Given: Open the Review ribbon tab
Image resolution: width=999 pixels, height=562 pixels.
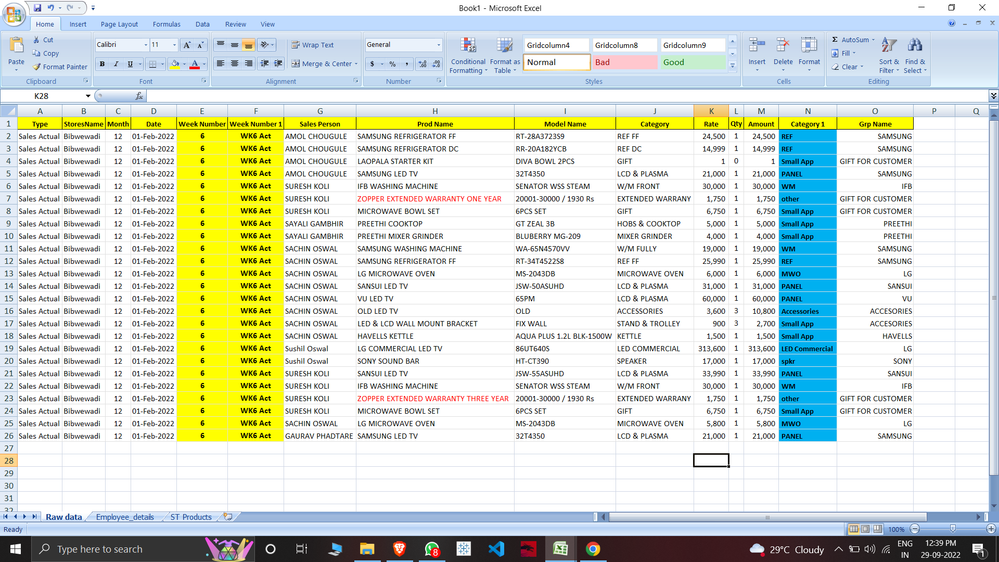Looking at the screenshot, I should 235,24.
